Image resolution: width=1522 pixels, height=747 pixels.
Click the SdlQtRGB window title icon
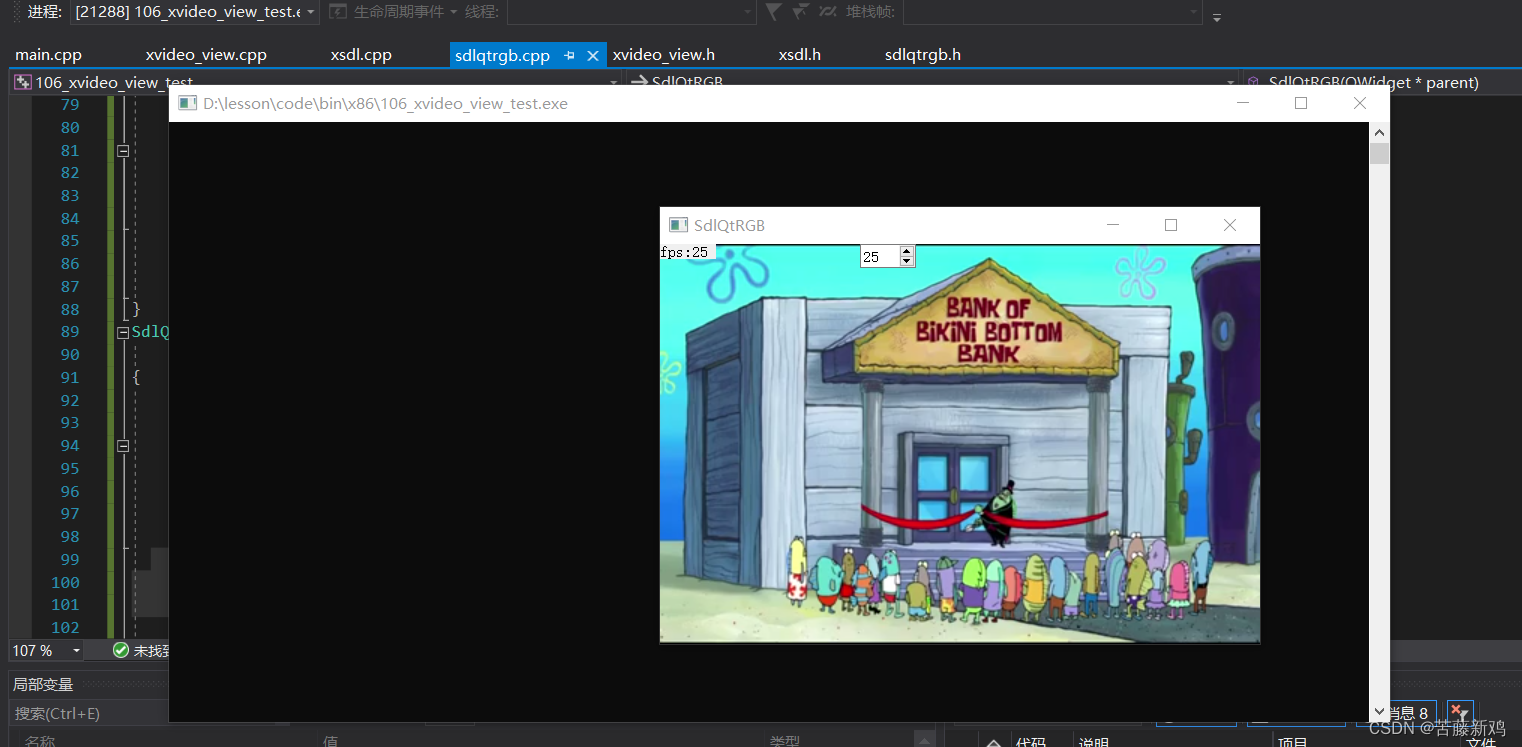click(678, 225)
